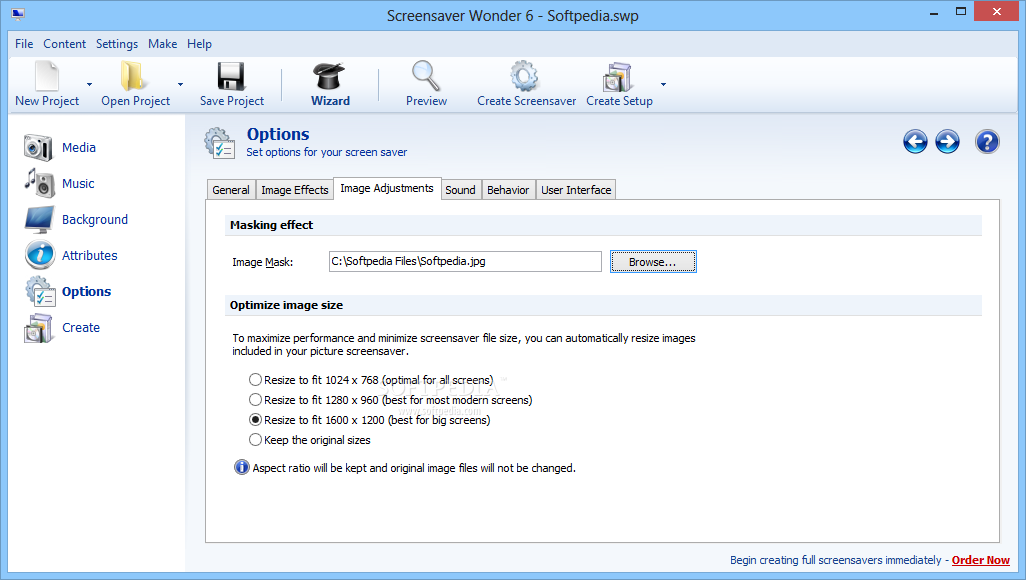Click the Create Screensaver toolbar label

point(527,101)
